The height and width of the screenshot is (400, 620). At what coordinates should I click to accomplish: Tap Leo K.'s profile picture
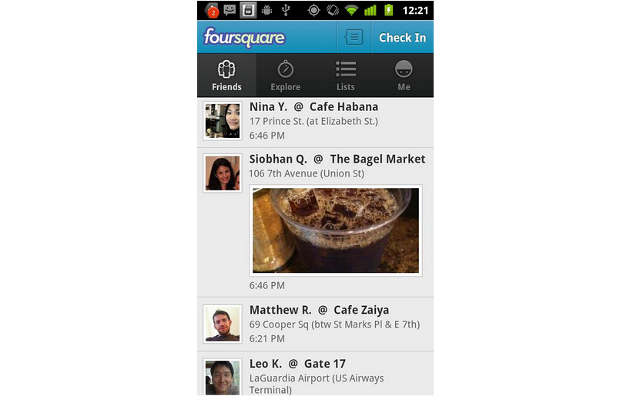(223, 377)
